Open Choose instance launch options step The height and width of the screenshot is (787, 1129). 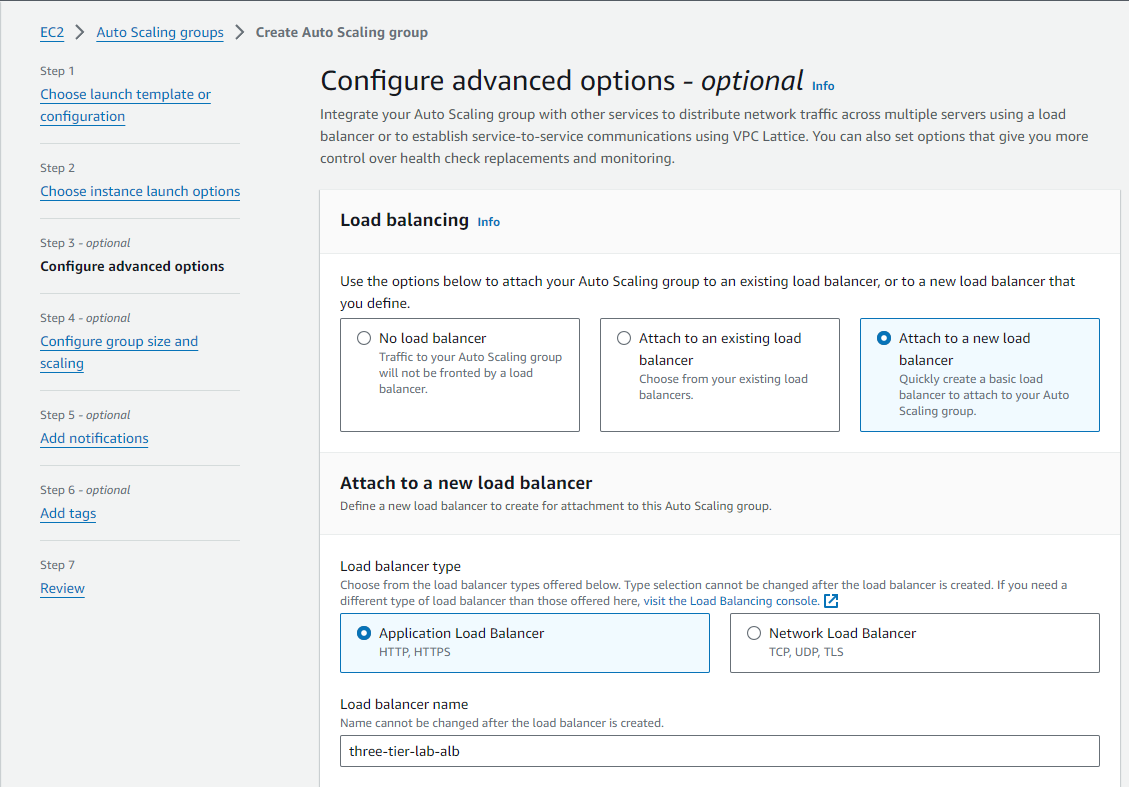[140, 191]
